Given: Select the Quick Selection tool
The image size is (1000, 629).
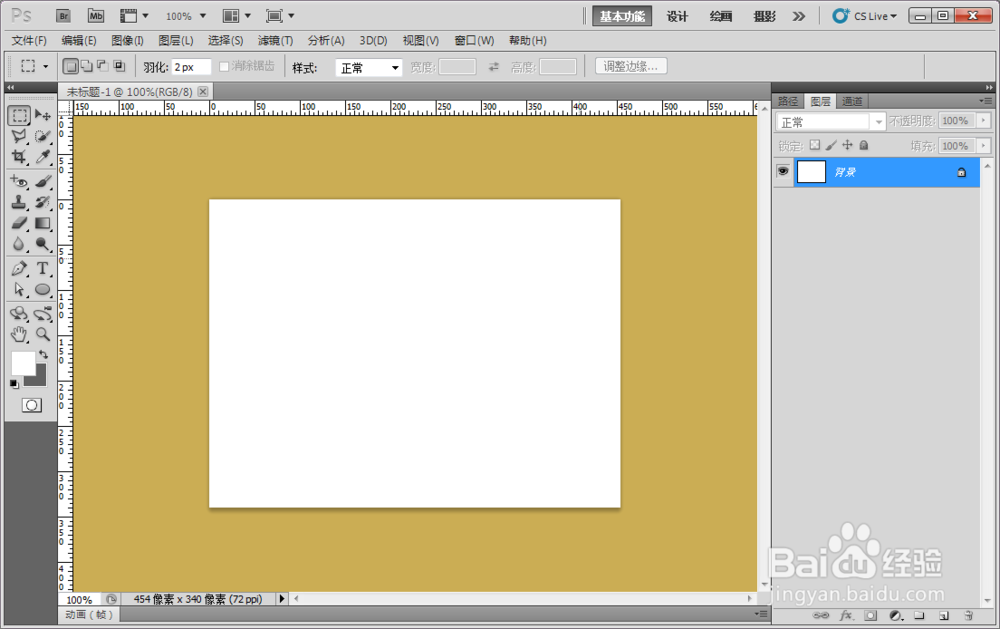Looking at the screenshot, I should click(x=43, y=136).
